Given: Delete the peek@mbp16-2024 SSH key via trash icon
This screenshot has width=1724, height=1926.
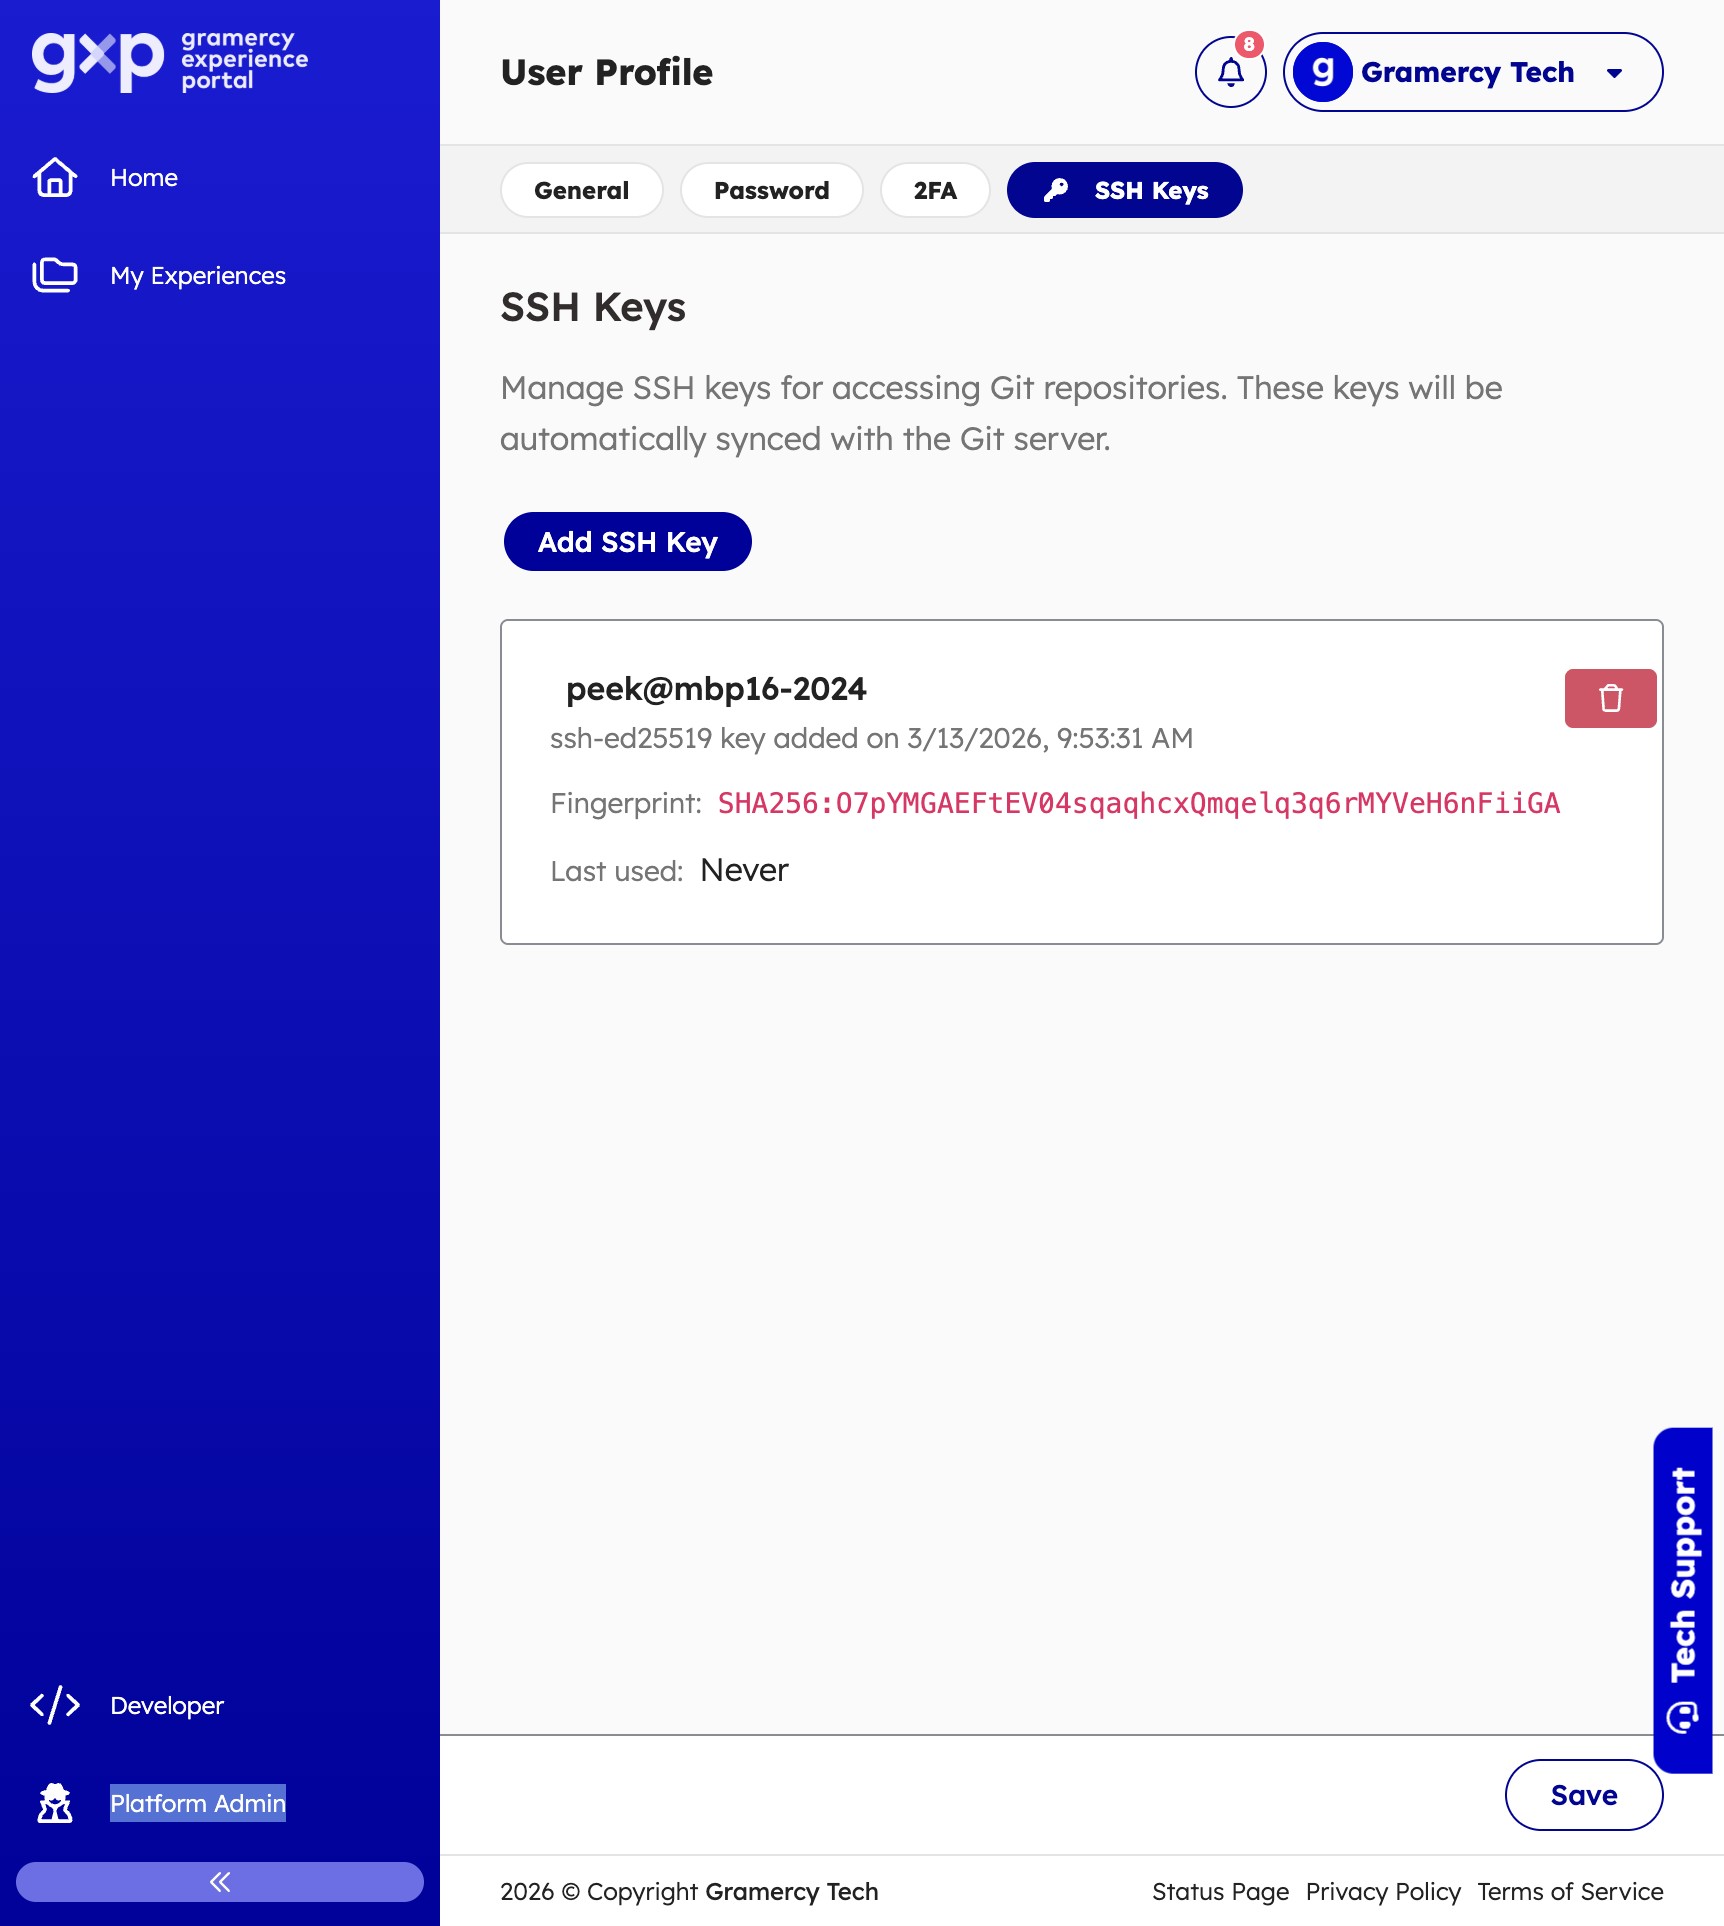Looking at the screenshot, I should [1610, 698].
